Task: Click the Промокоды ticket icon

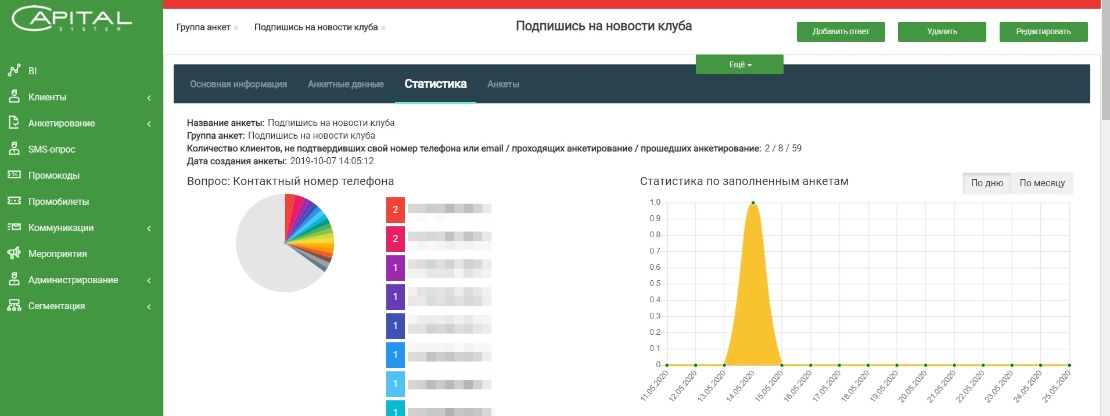Action: coord(13,175)
